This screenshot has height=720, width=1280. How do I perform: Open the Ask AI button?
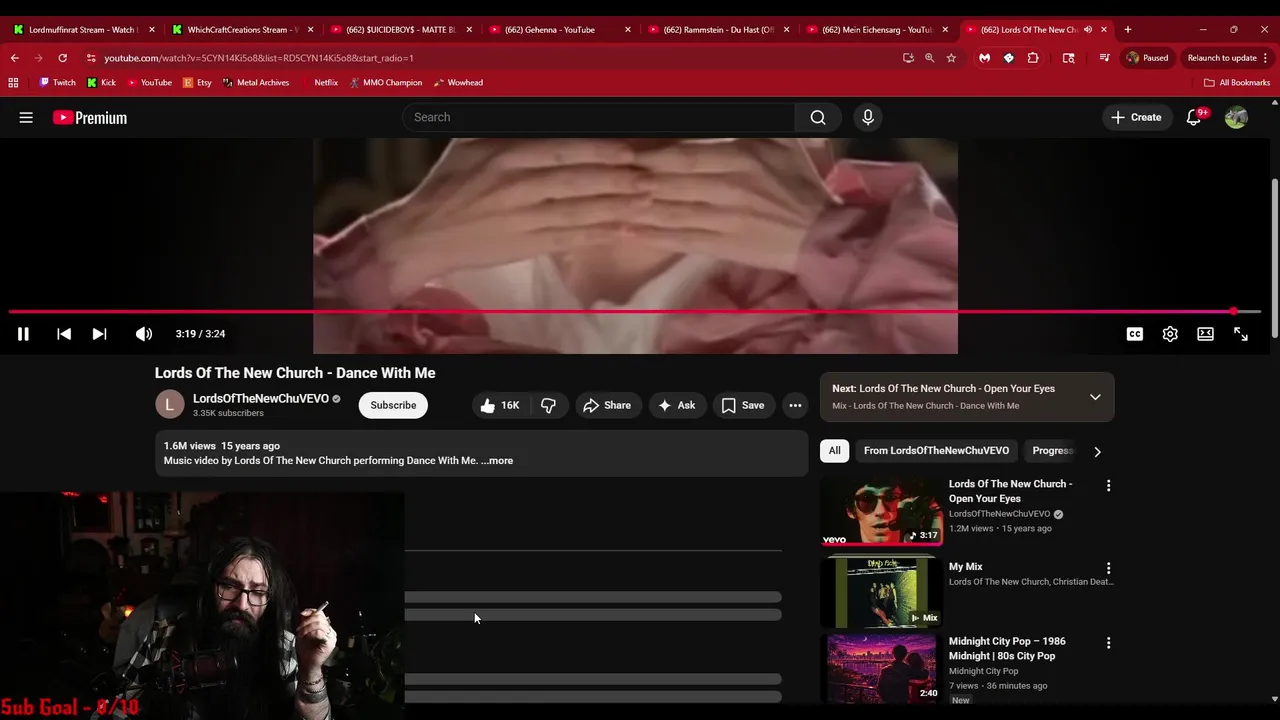(x=676, y=405)
